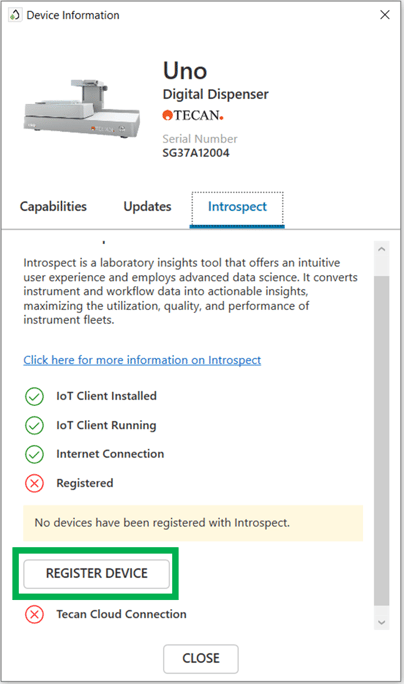Click the 'Tecan Cloud Connection' label
This screenshot has width=404, height=684.
pyautogui.click(x=121, y=614)
